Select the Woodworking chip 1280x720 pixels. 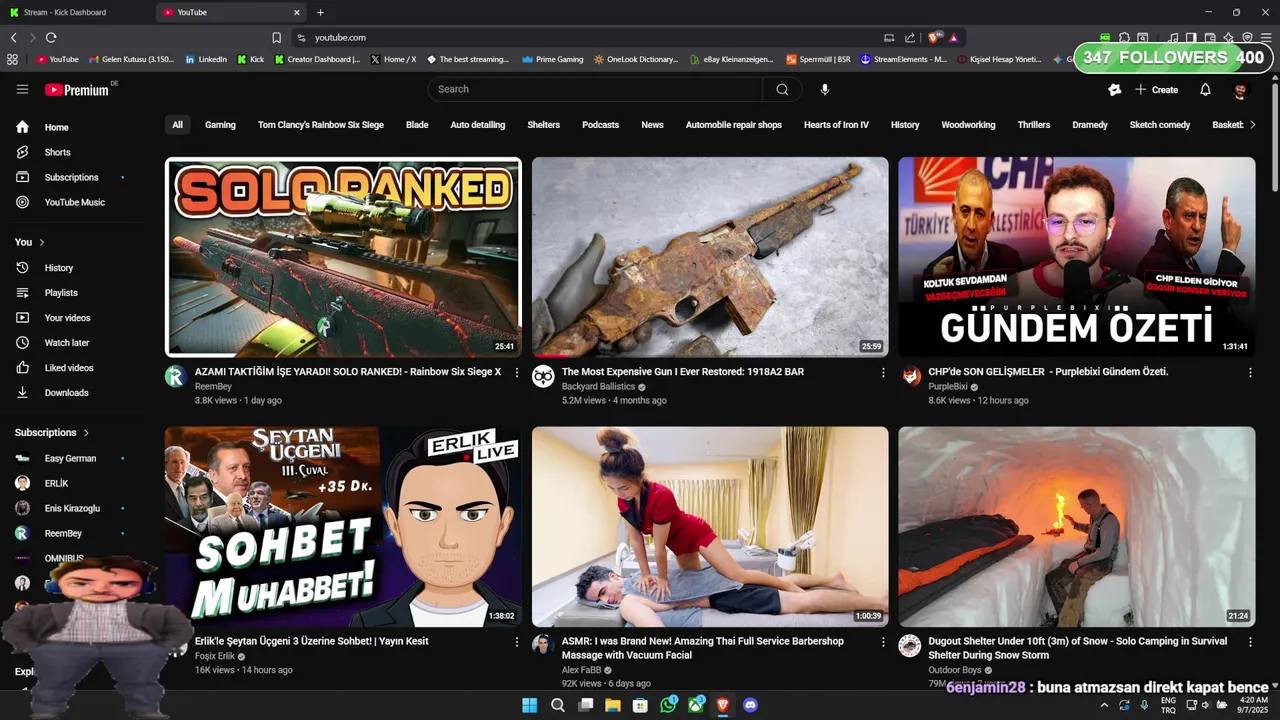968,125
